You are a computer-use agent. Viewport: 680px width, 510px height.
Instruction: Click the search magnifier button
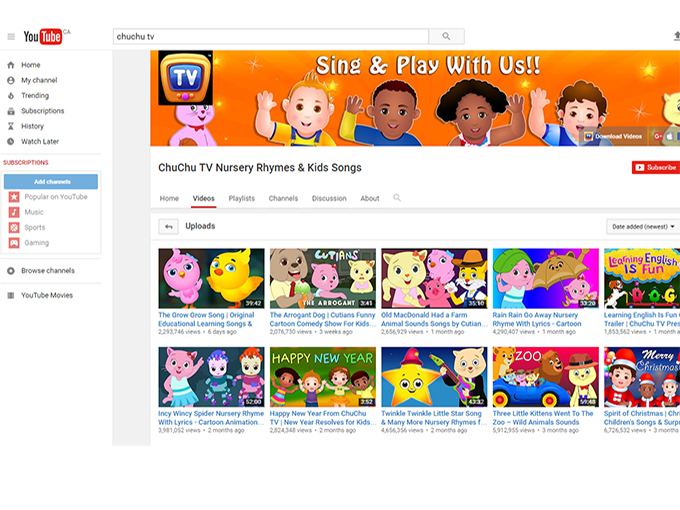[446, 36]
